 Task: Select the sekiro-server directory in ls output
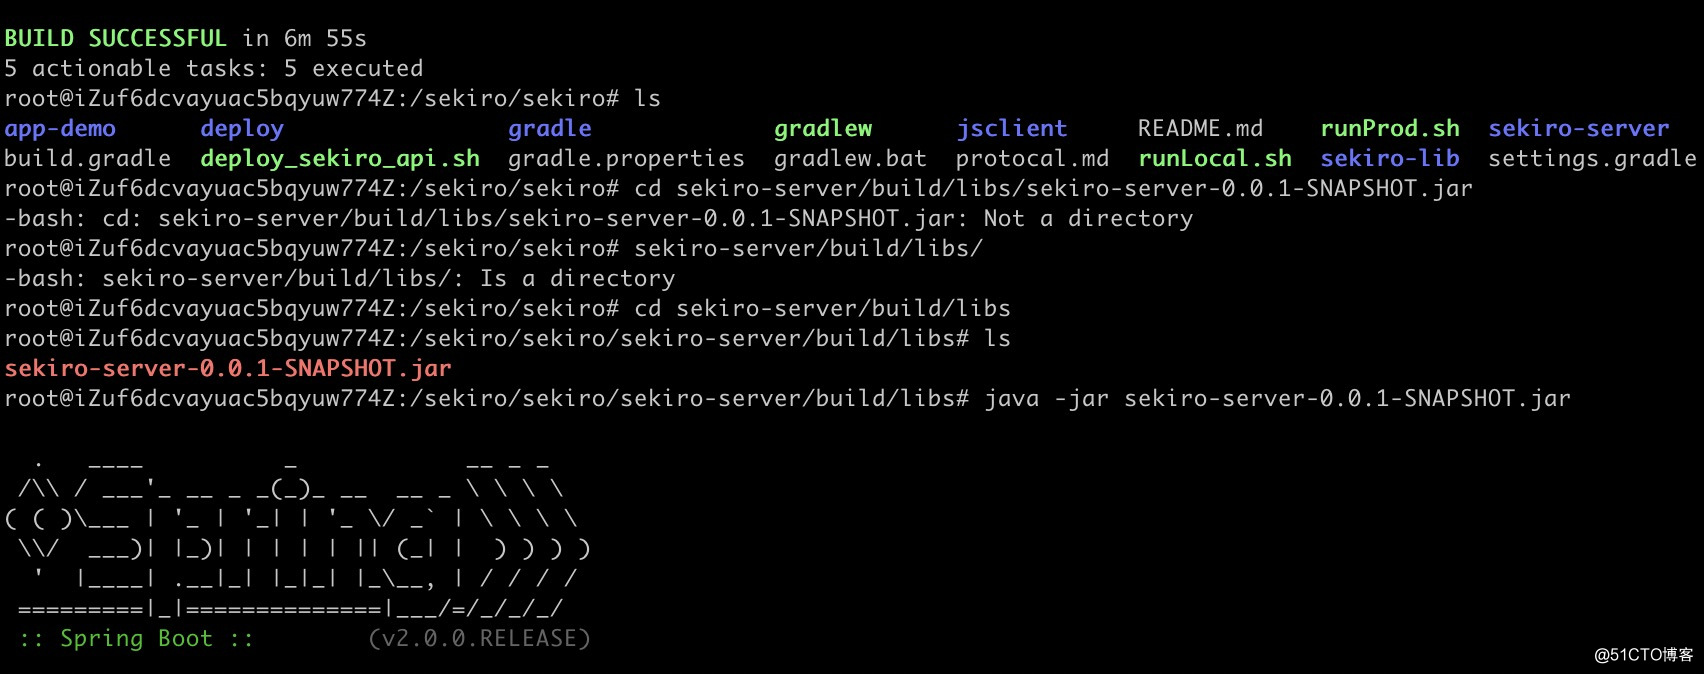click(x=1579, y=128)
